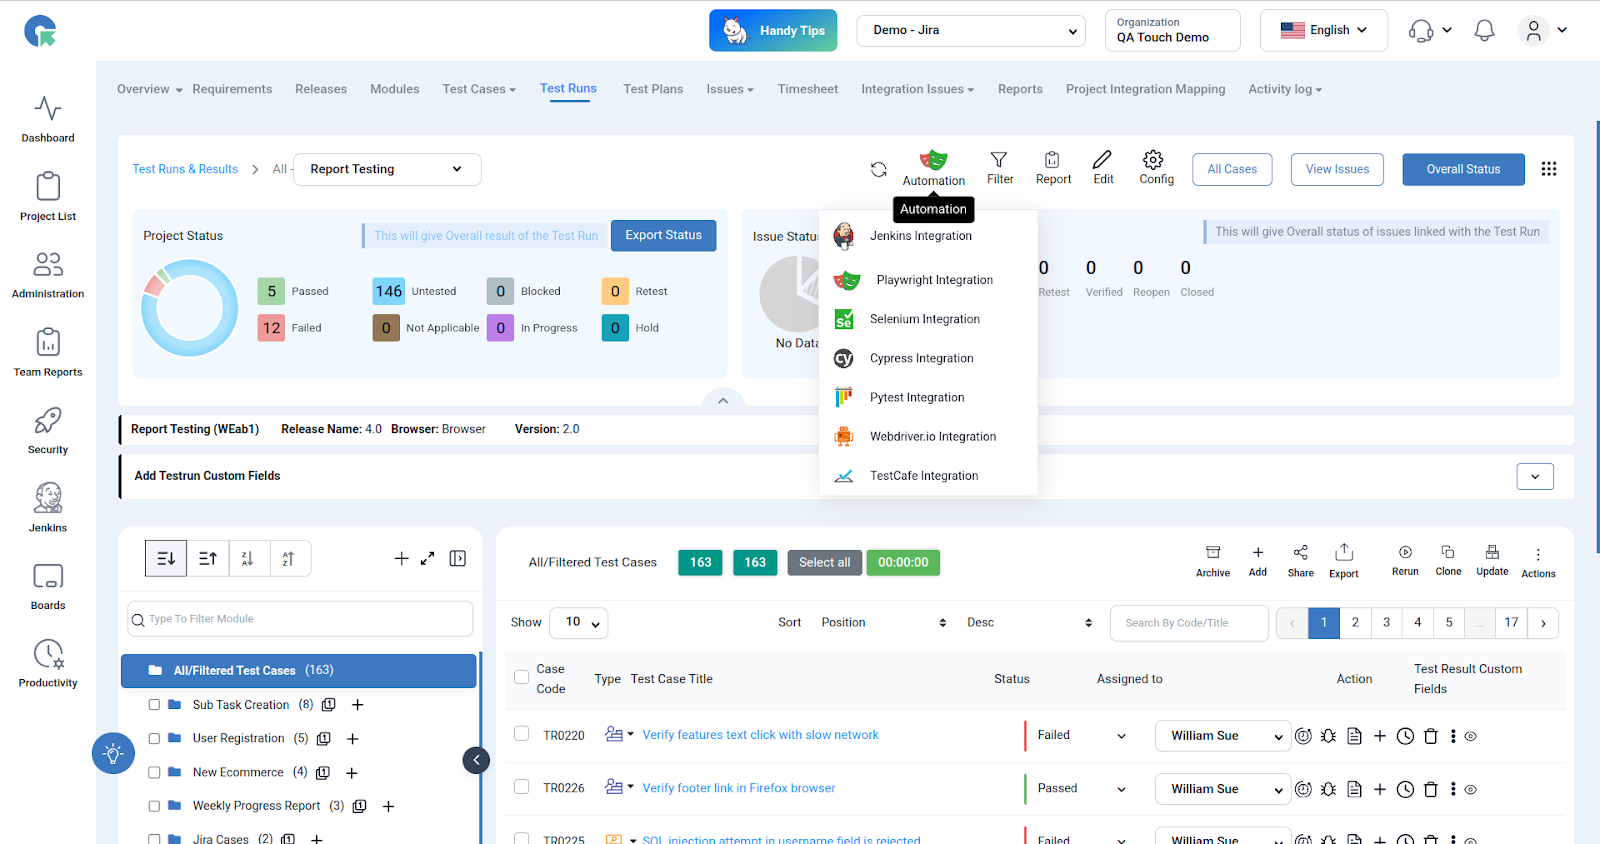Click the Clone icon
The width and height of the screenshot is (1600, 844).
(1448, 560)
